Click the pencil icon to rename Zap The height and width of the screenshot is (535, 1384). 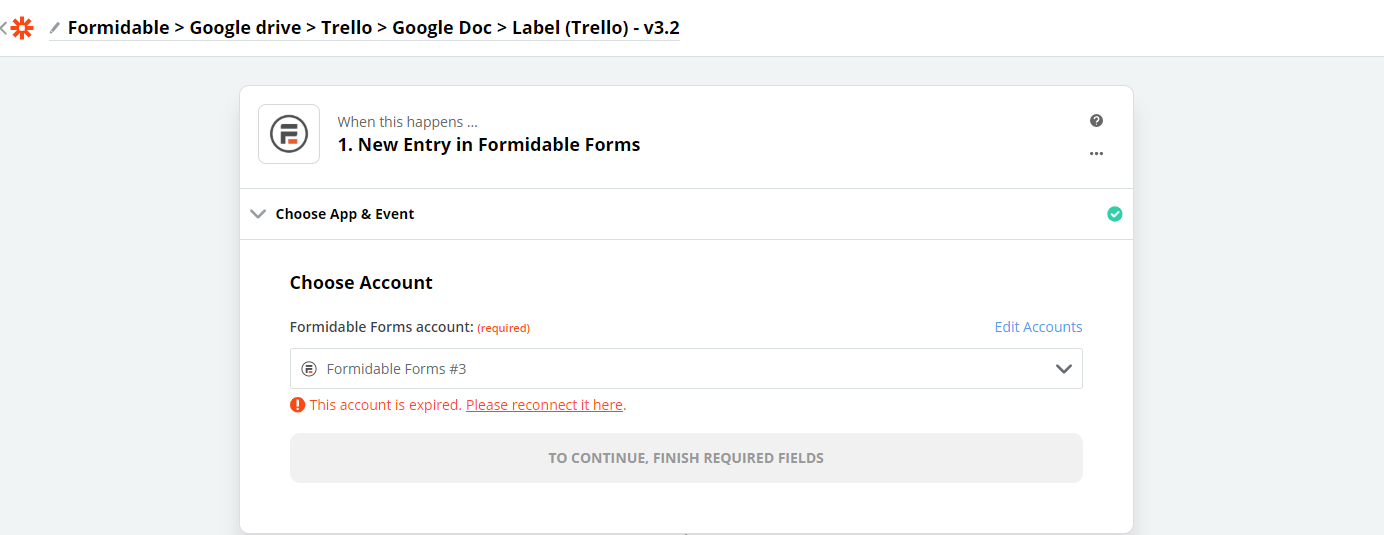pos(55,28)
